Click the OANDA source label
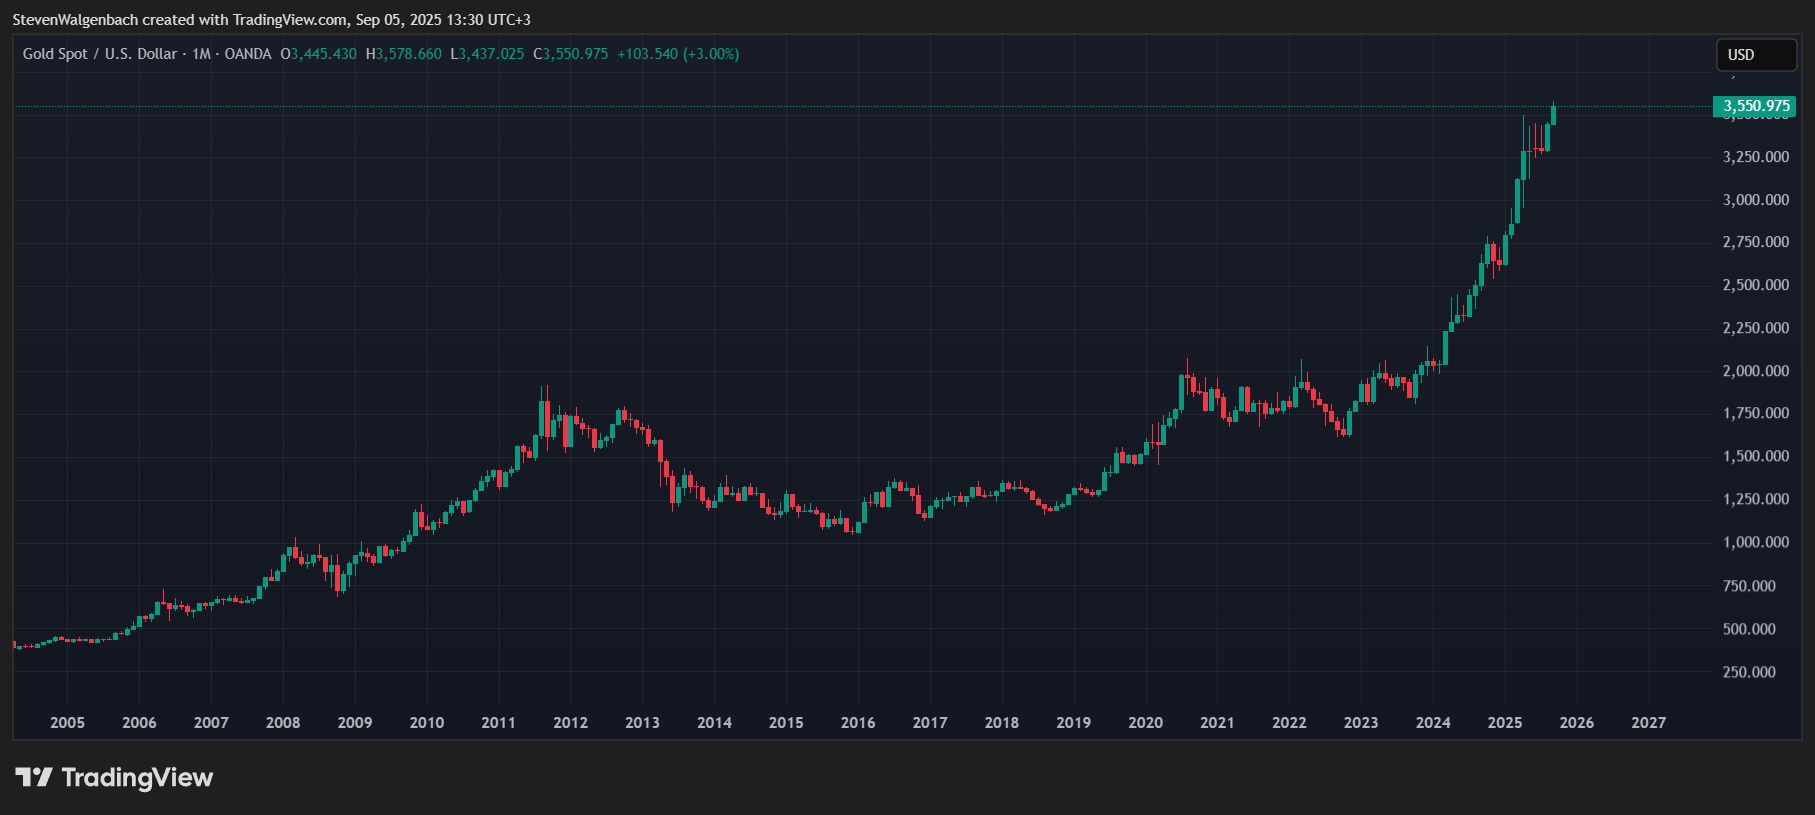 pos(248,54)
